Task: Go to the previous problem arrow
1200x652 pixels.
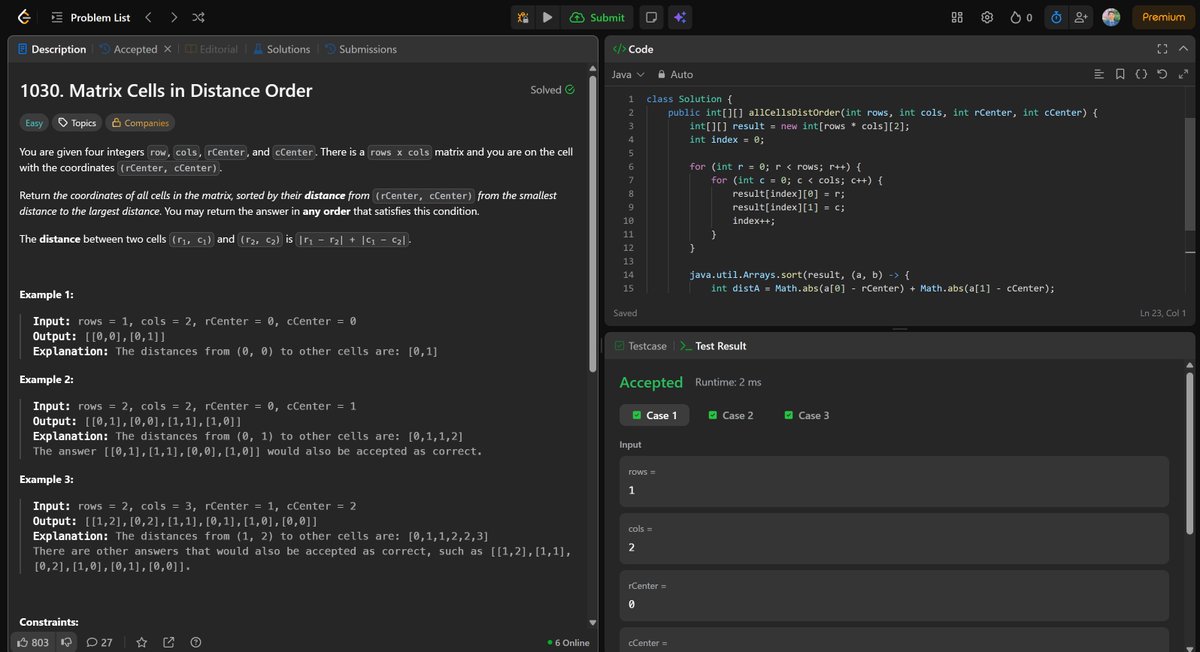Action: click(x=148, y=17)
